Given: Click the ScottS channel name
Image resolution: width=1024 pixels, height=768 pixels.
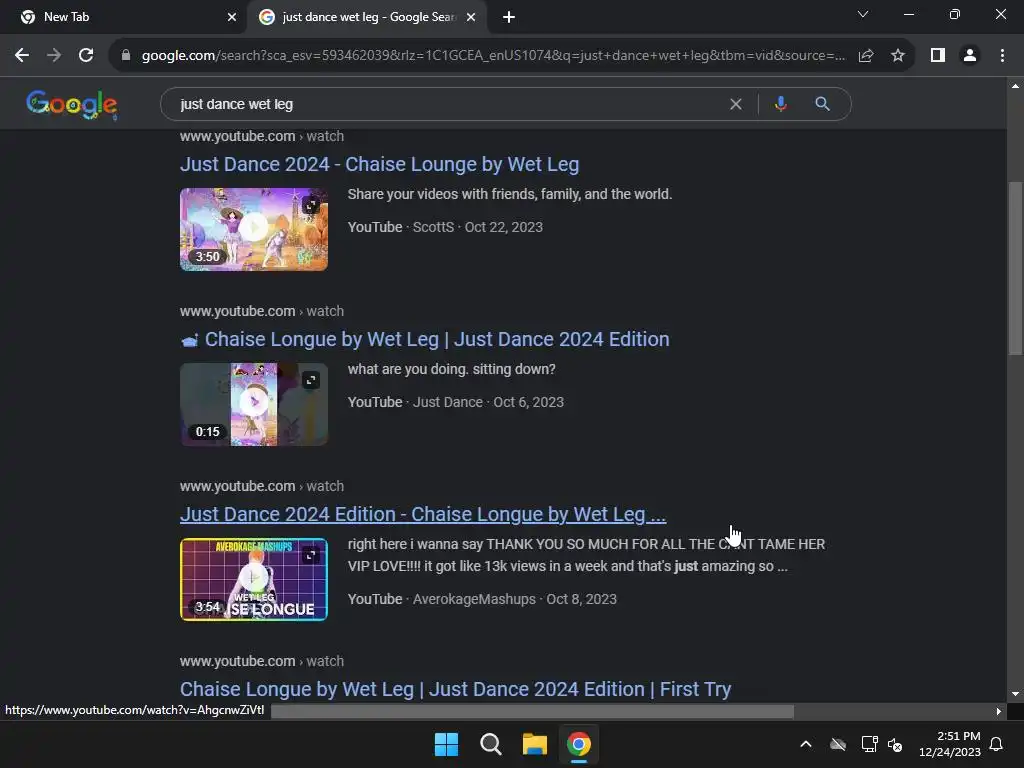Looking at the screenshot, I should pos(433,227).
